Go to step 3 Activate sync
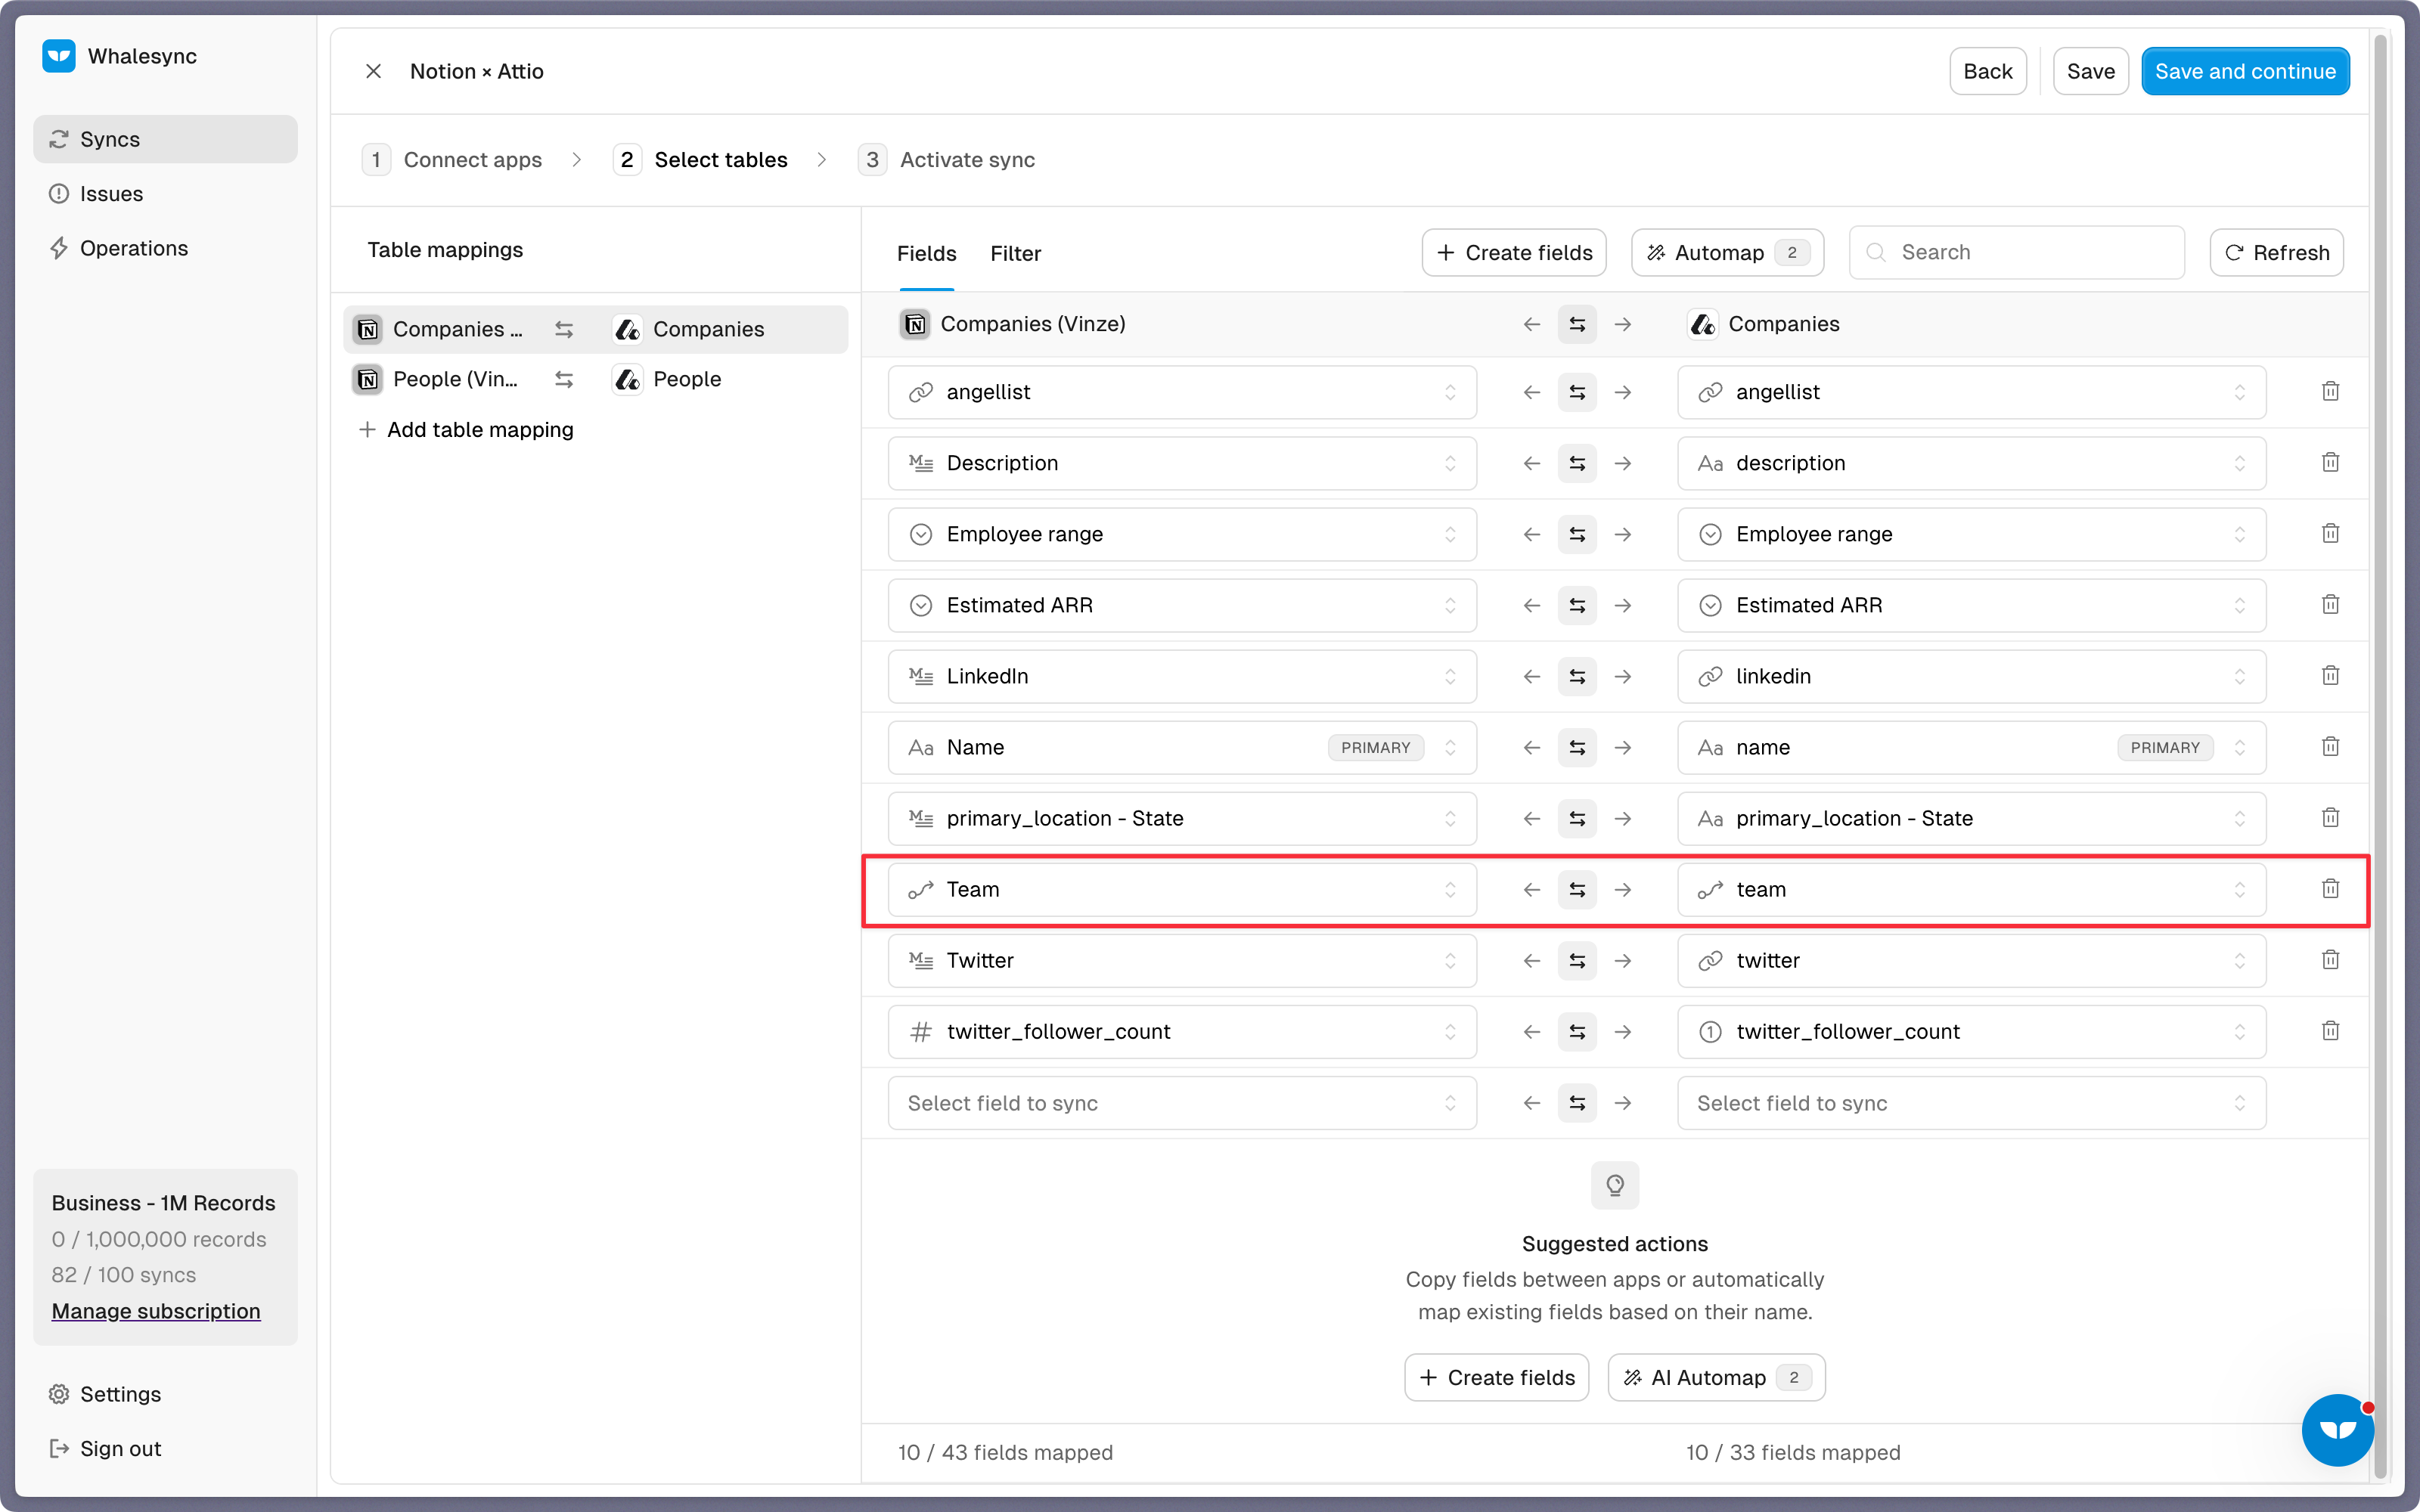Viewport: 2420px width, 1512px height. 947,160
